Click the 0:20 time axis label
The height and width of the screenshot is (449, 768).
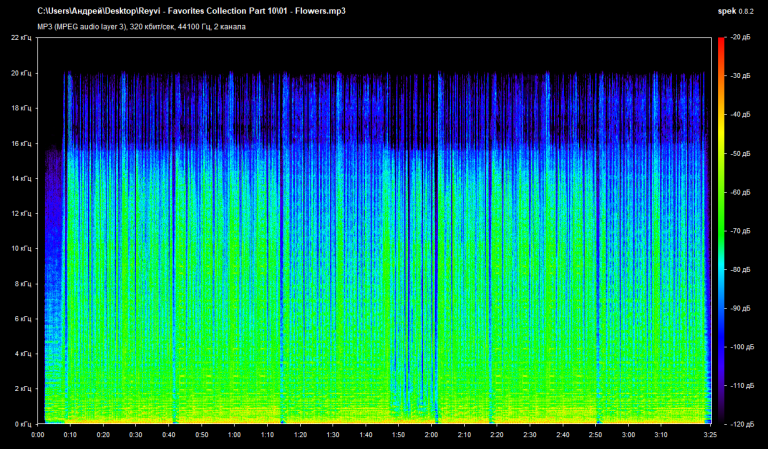pos(103,435)
